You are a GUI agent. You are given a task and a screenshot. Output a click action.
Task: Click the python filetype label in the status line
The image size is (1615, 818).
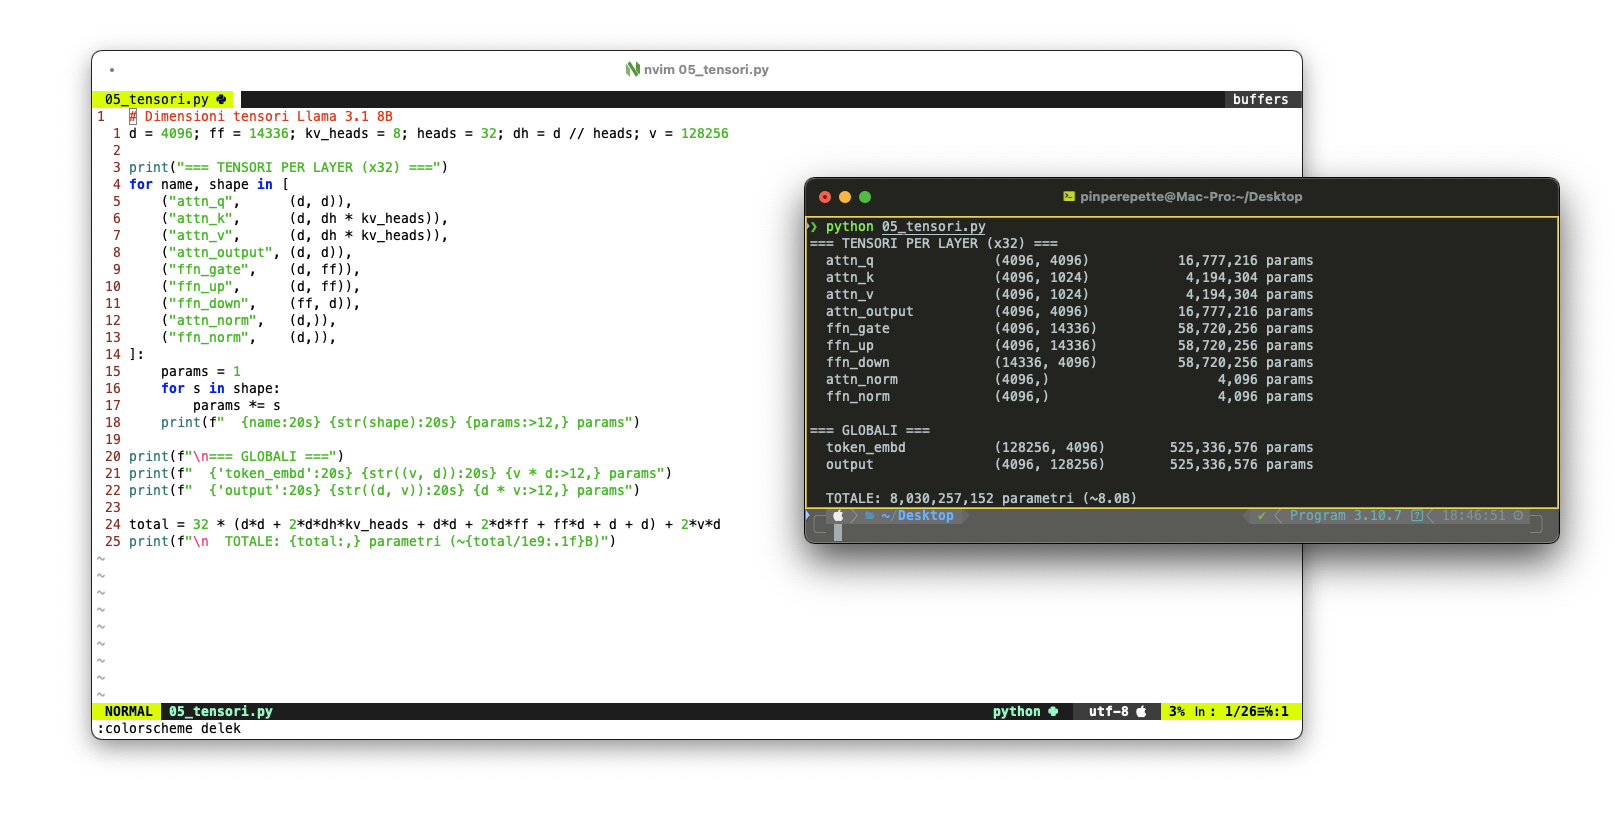[x=1016, y=711]
